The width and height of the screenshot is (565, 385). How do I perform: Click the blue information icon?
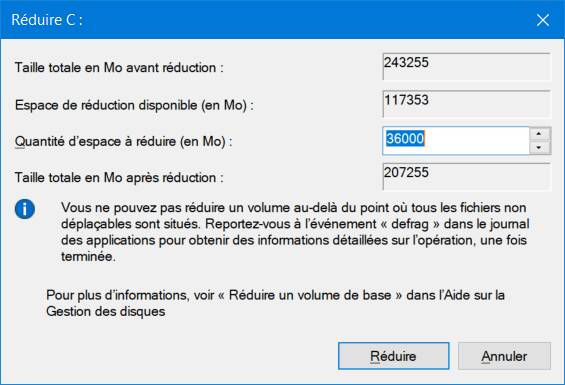pyautogui.click(x=25, y=209)
